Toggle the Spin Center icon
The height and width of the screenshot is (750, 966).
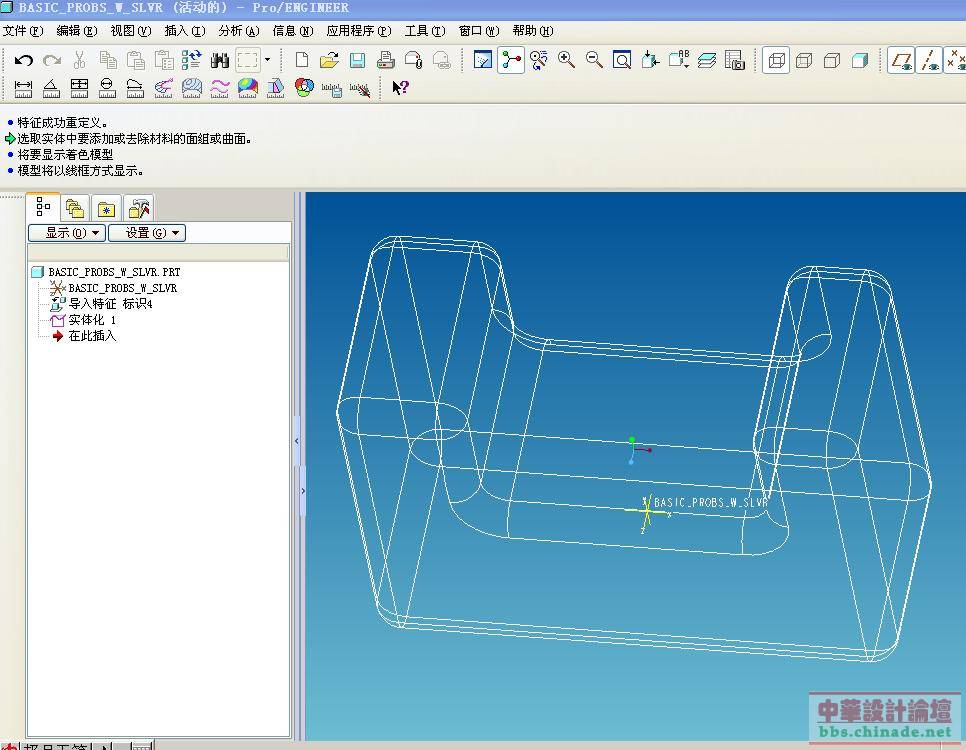pos(511,60)
